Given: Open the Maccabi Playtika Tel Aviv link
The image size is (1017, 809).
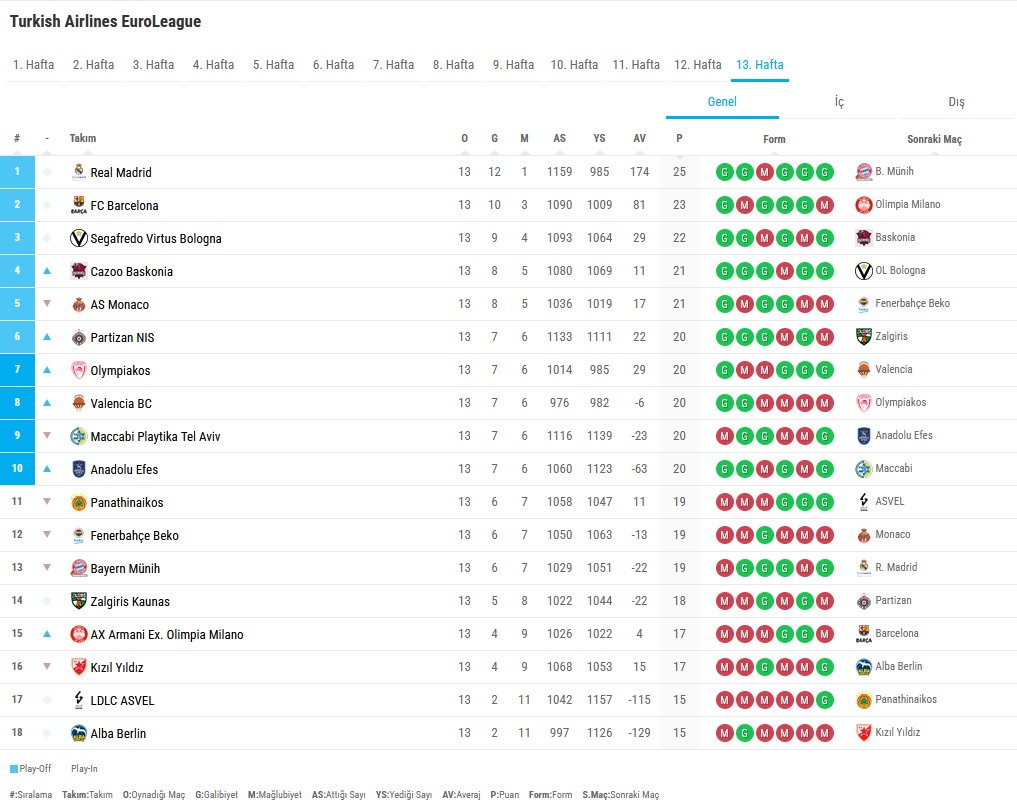Looking at the screenshot, I should click(155, 437).
